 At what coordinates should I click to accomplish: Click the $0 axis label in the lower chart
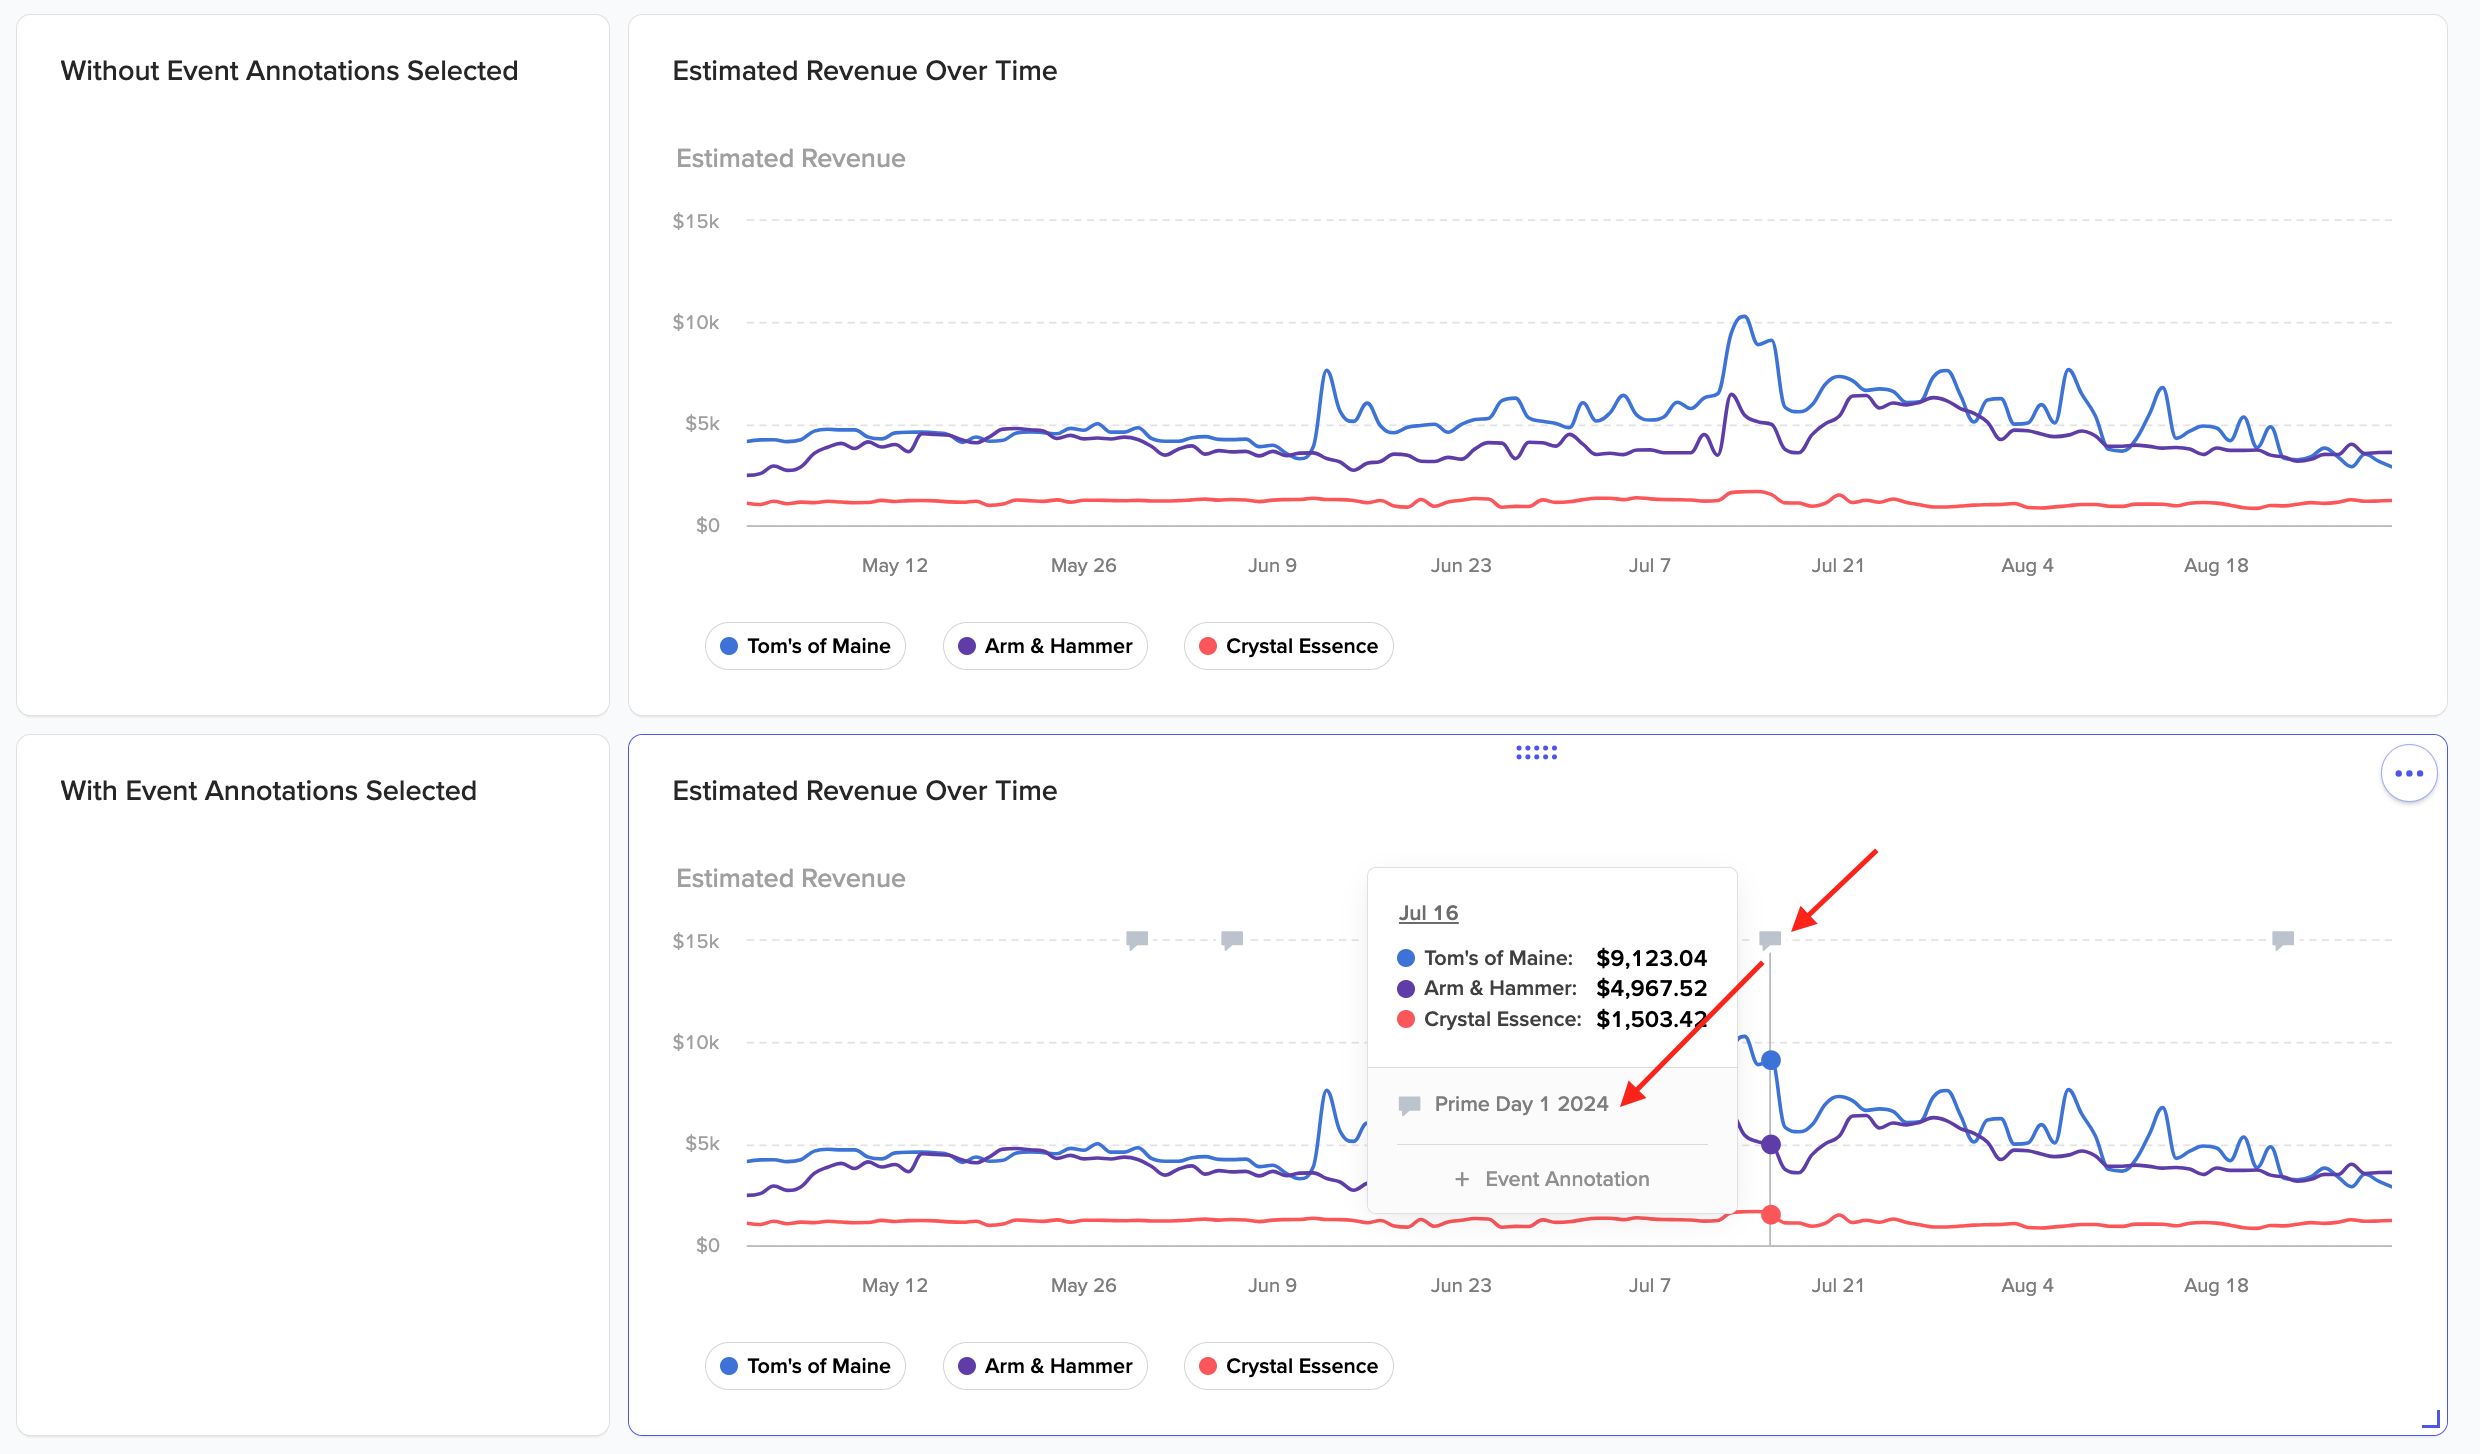coord(707,1245)
